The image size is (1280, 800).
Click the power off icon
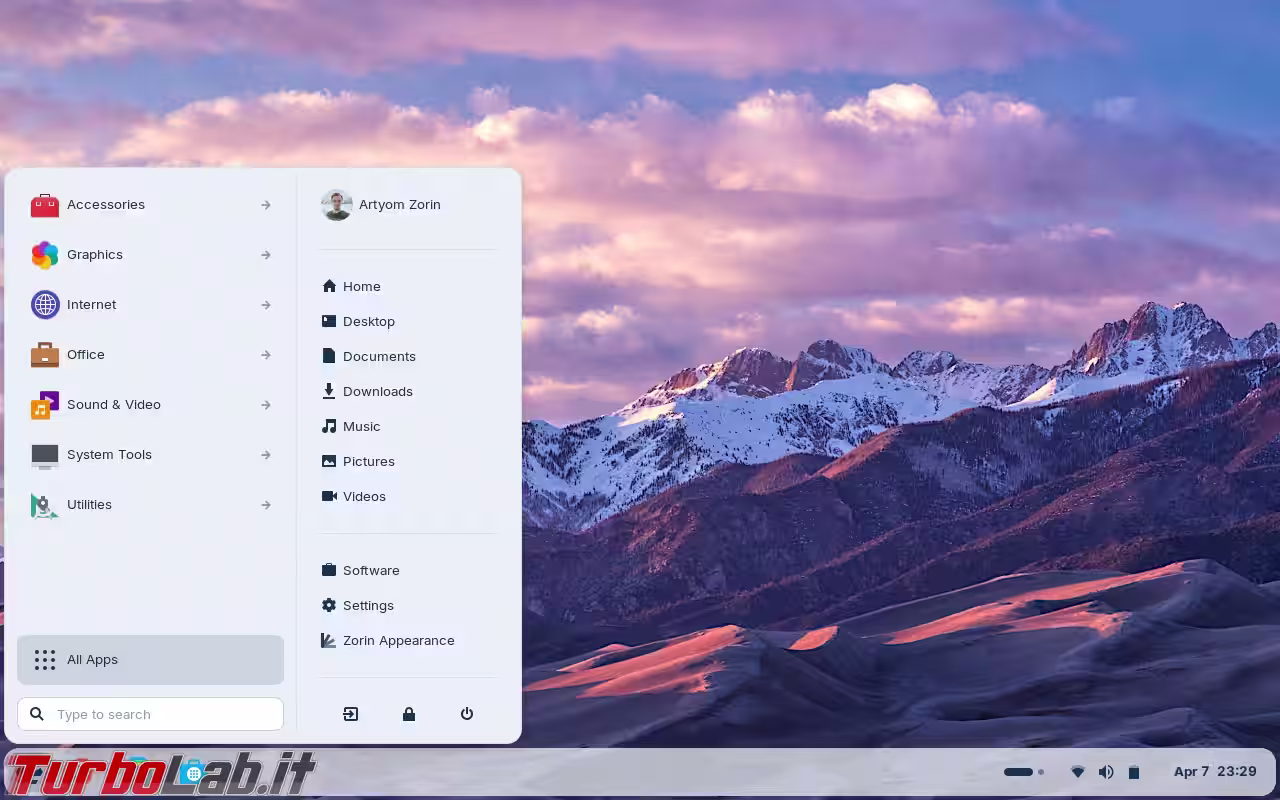point(466,714)
